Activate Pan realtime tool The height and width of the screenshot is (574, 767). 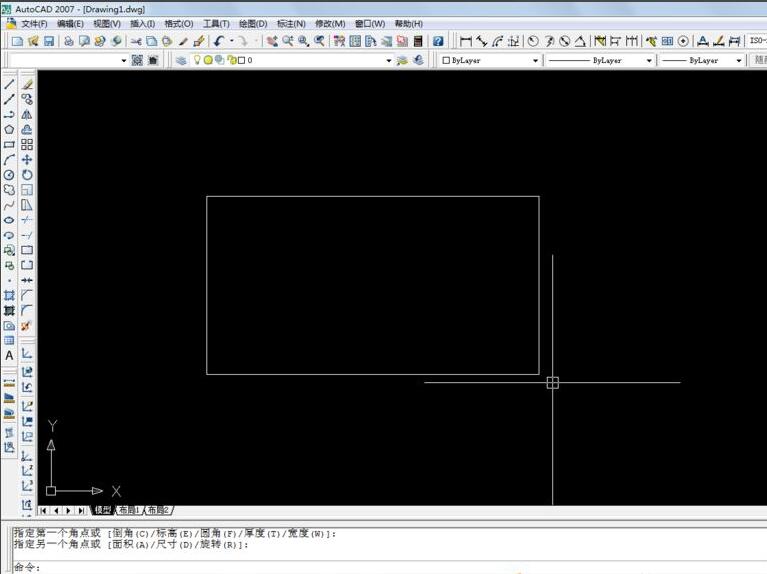(x=272, y=42)
